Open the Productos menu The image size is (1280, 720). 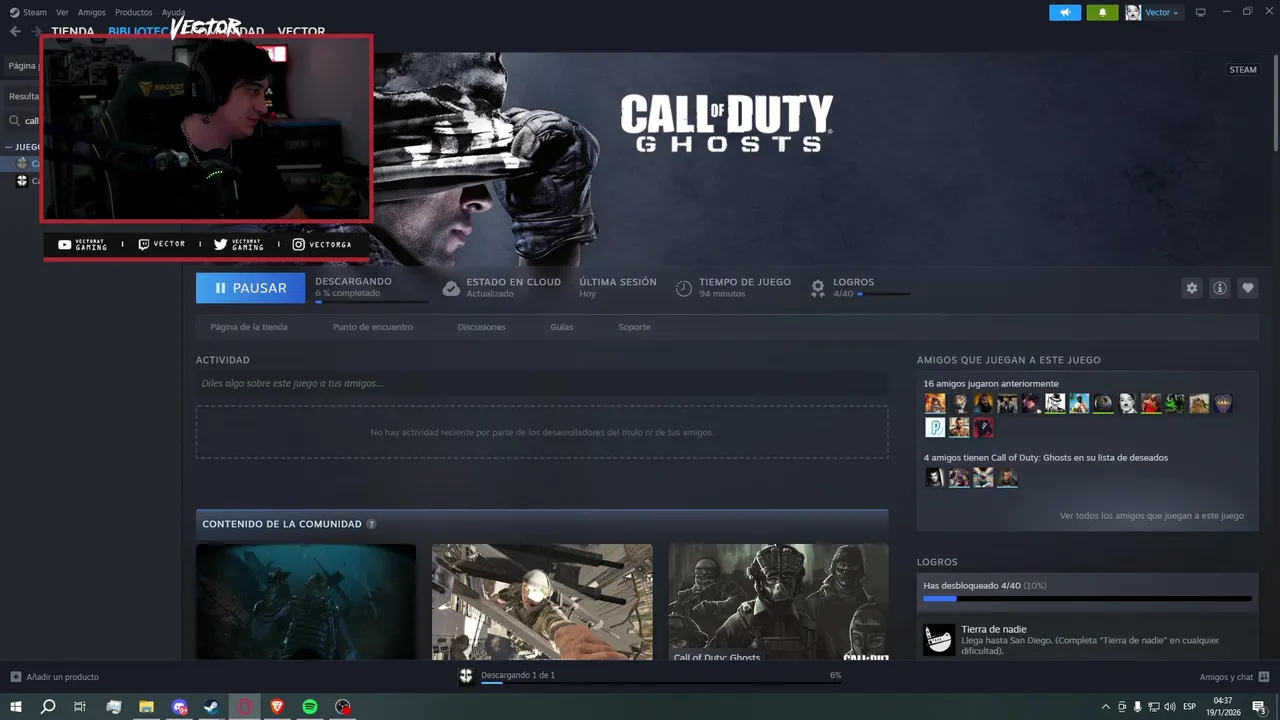point(133,12)
